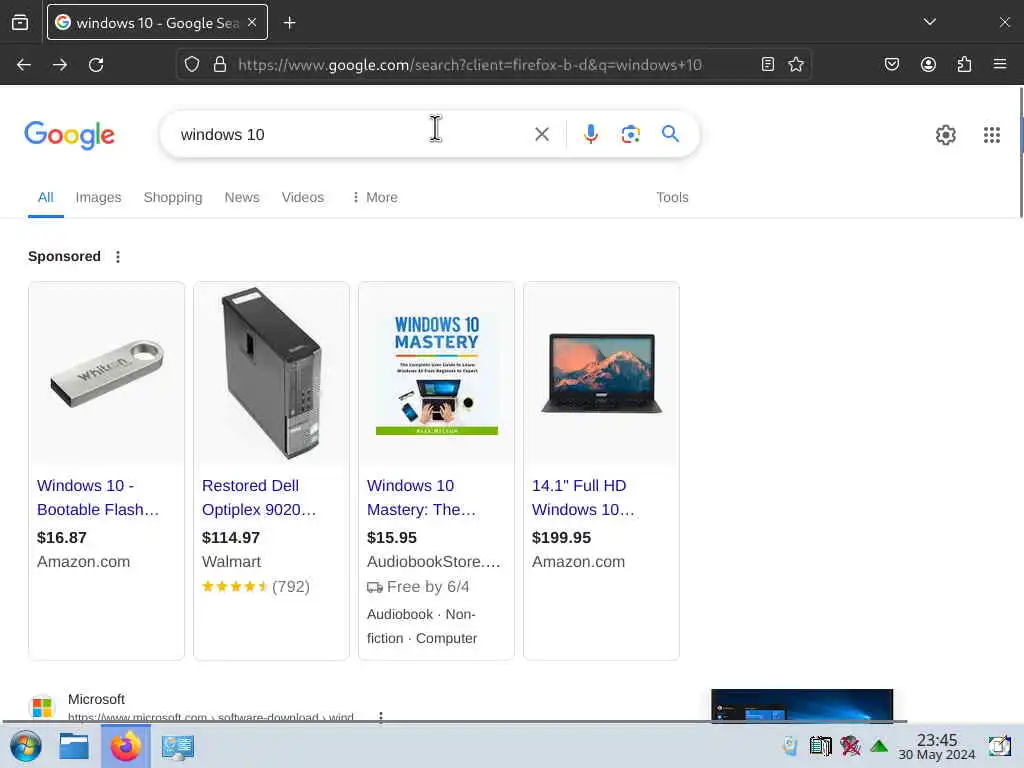View site security lock information
This screenshot has width=1024, height=768.
[220, 64]
